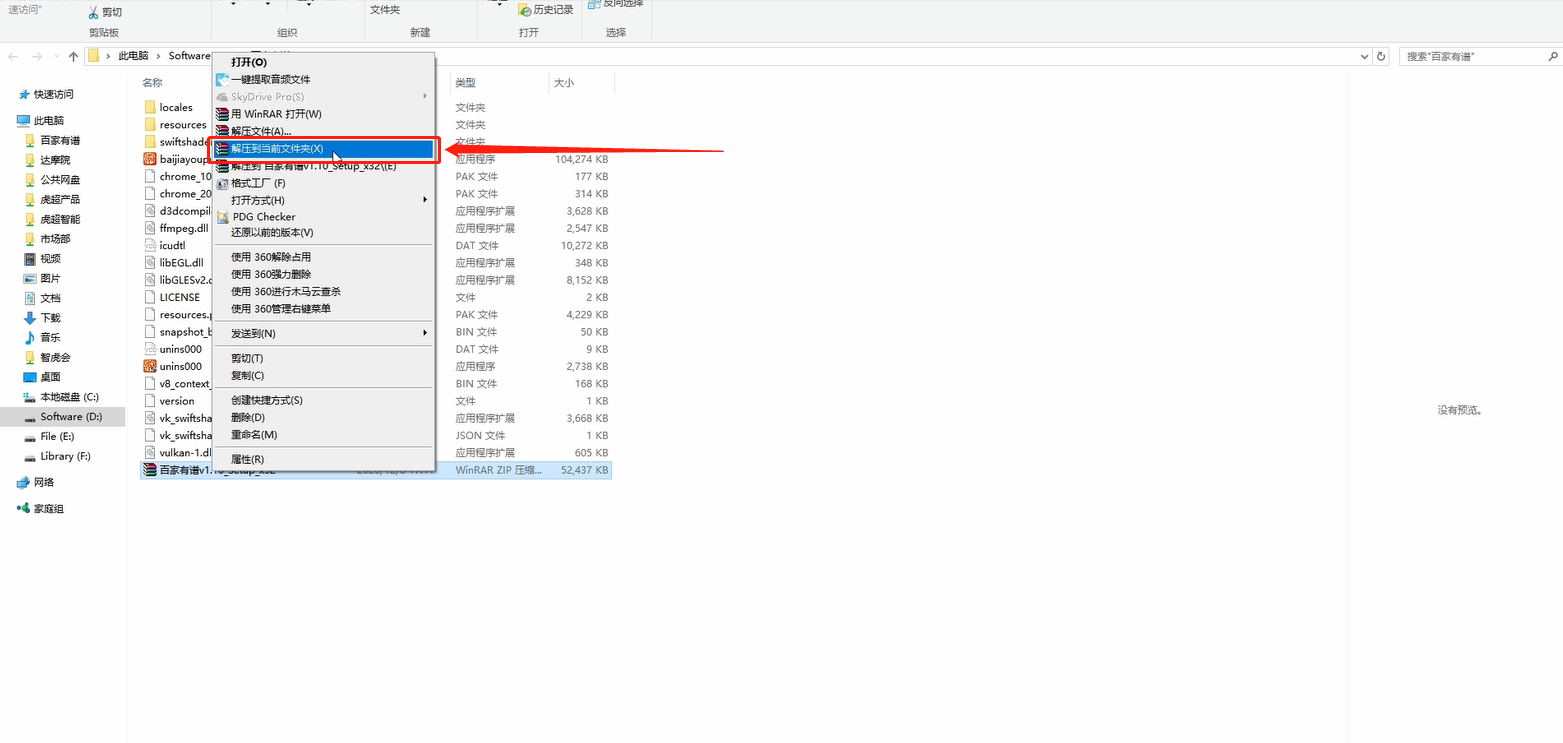Select the 百家有谱 setup ZIP archive icon
The width and height of the screenshot is (1563, 743).
point(150,470)
